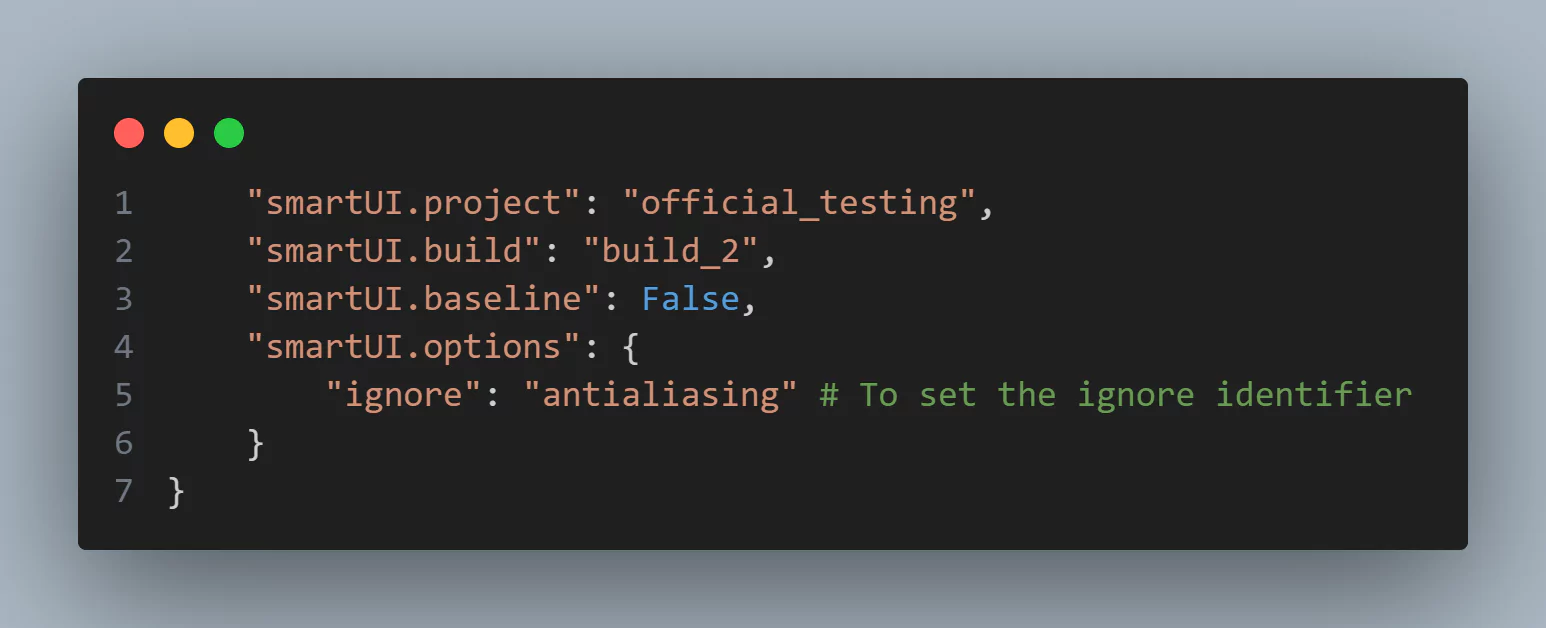1546x628 pixels.
Task: Click the blue False keyword
Action: pos(690,299)
